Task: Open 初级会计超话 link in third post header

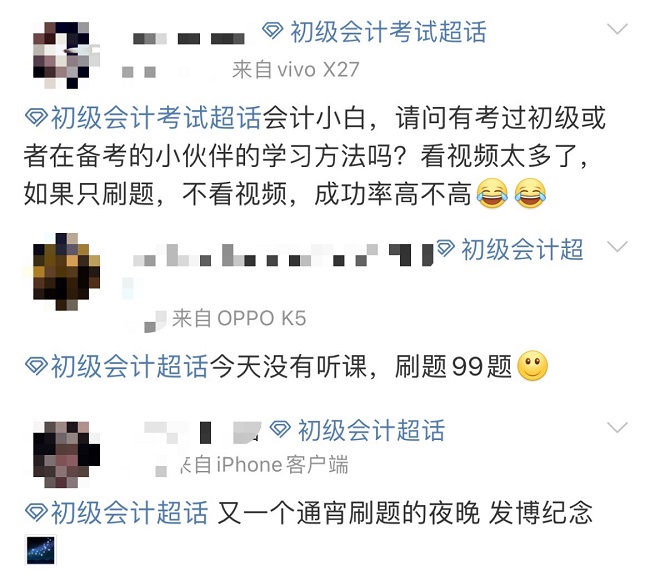Action: tap(371, 430)
